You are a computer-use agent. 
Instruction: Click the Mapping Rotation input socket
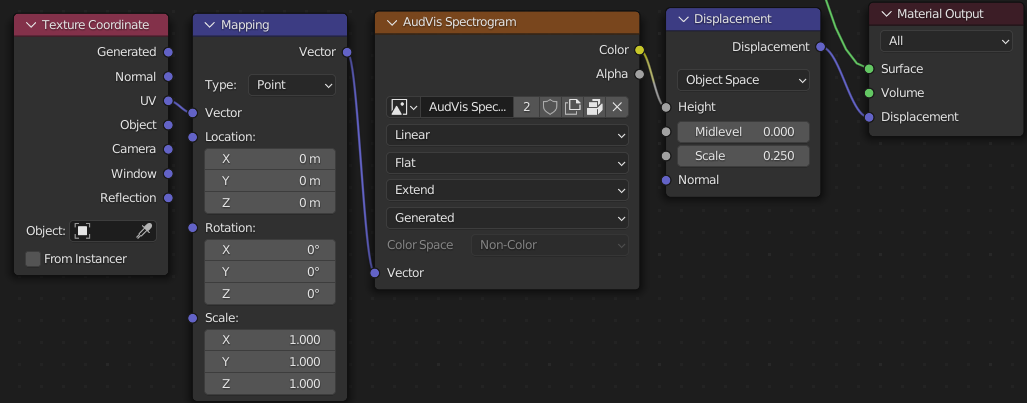(x=193, y=227)
